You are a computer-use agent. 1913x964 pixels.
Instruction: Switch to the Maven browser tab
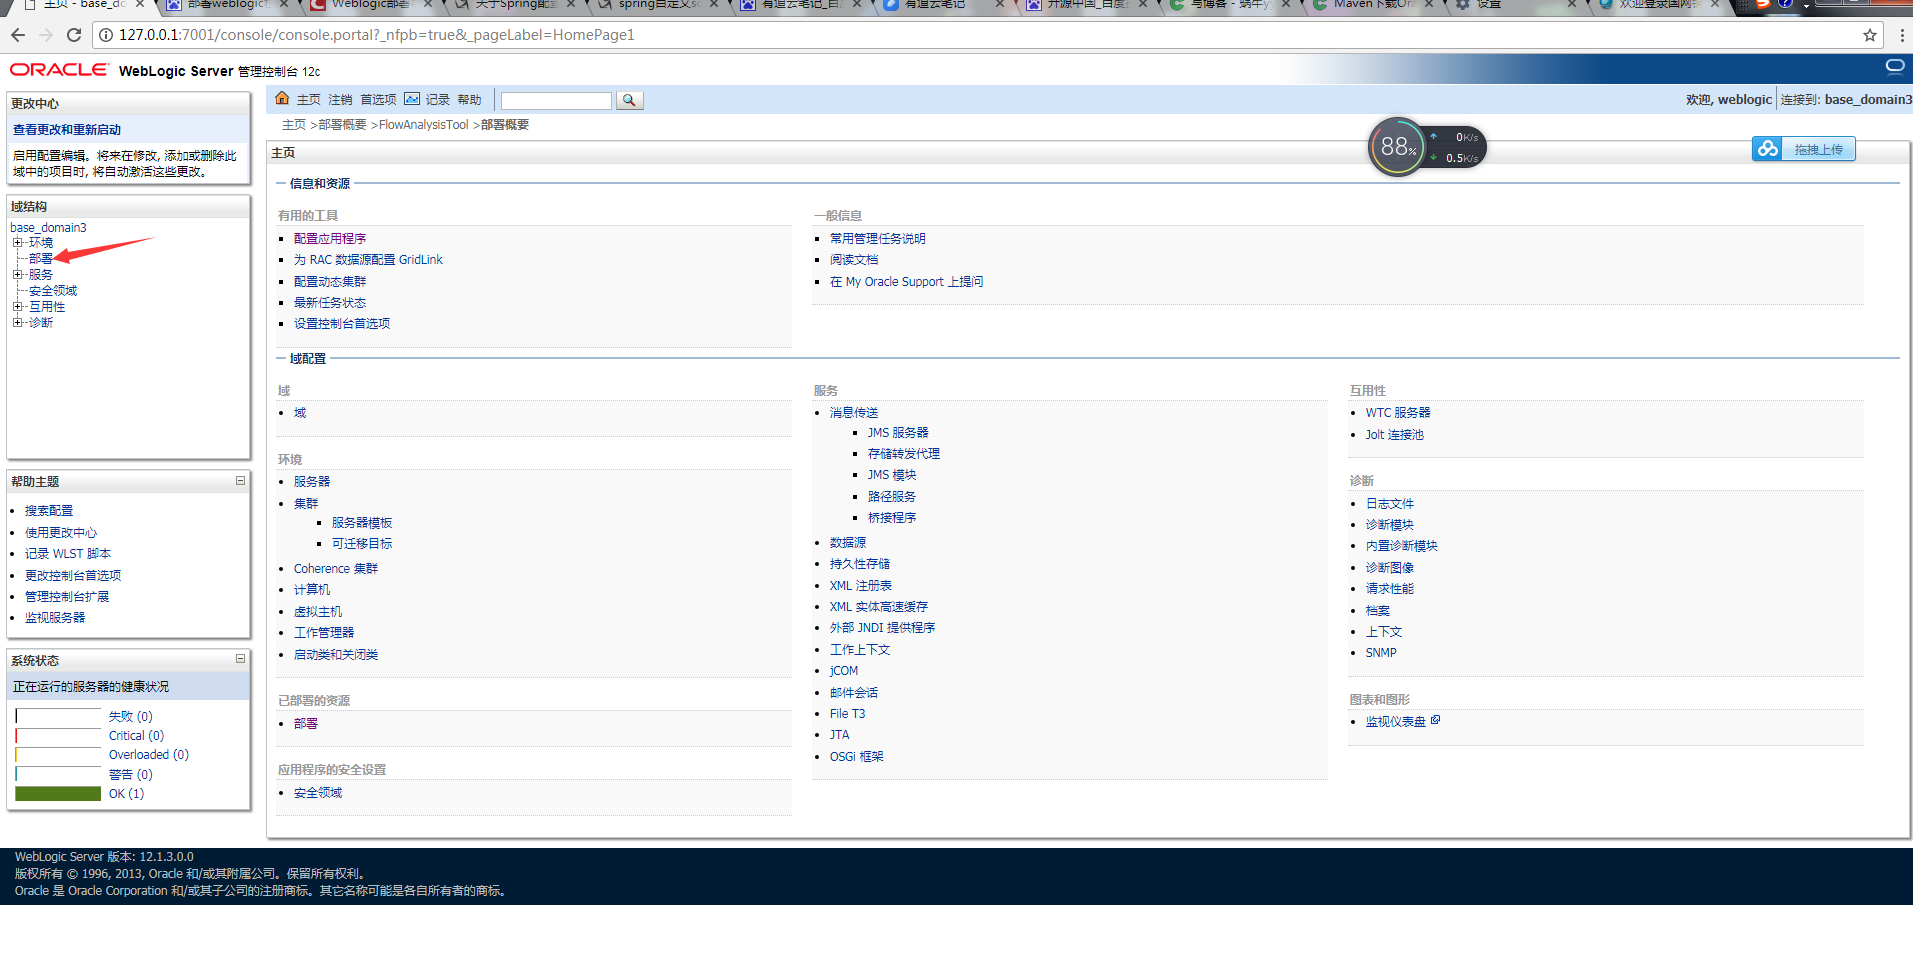[x=1374, y=4]
